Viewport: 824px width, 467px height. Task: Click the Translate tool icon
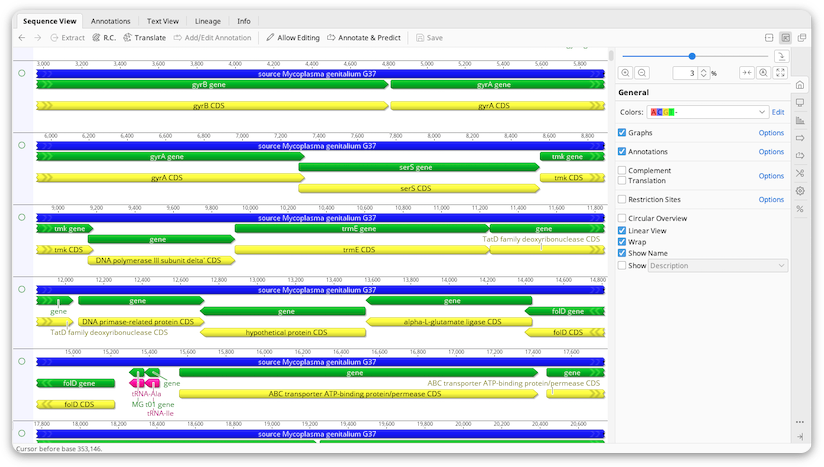(127, 38)
